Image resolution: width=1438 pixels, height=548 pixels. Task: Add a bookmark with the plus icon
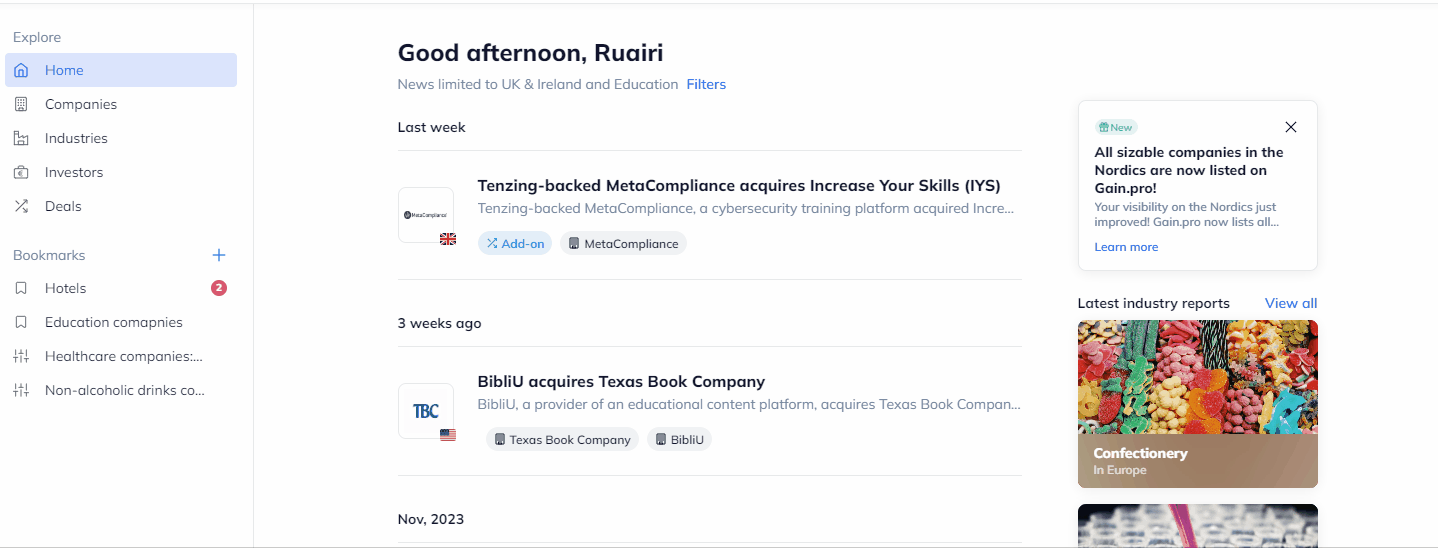pos(219,255)
